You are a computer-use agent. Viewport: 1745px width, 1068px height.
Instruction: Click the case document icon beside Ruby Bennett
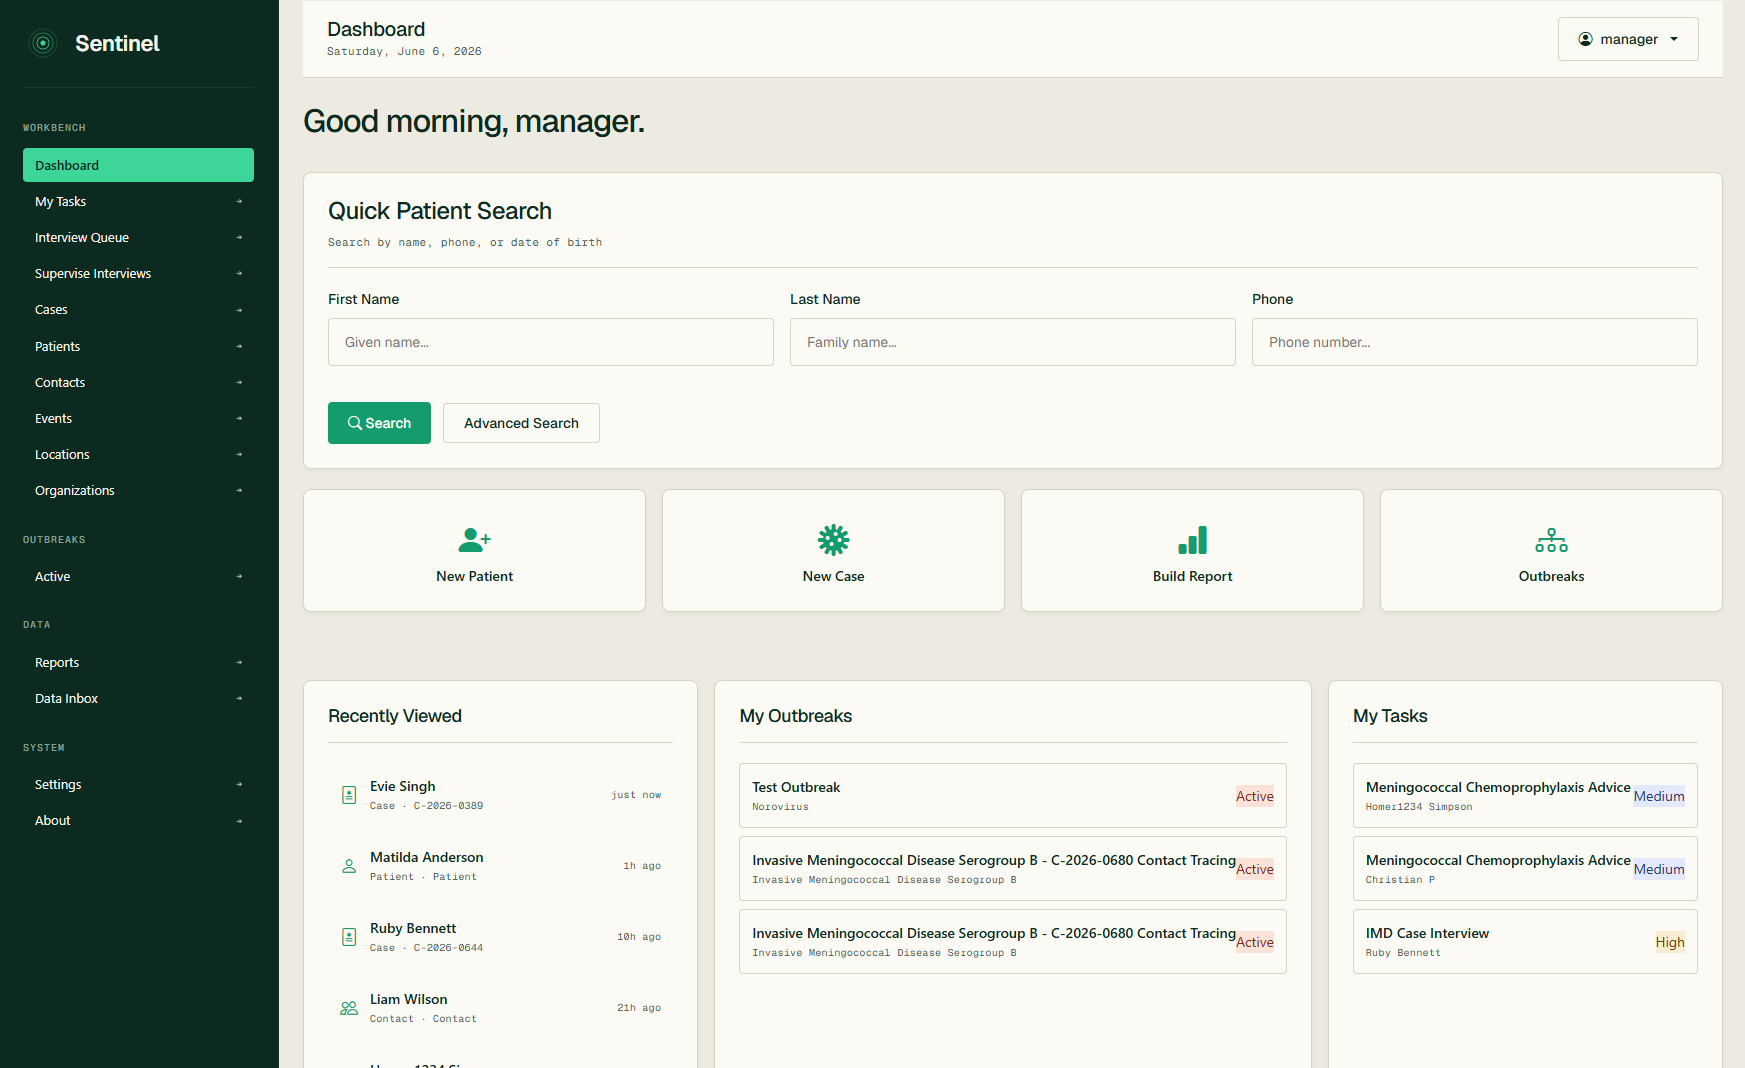[x=349, y=937]
